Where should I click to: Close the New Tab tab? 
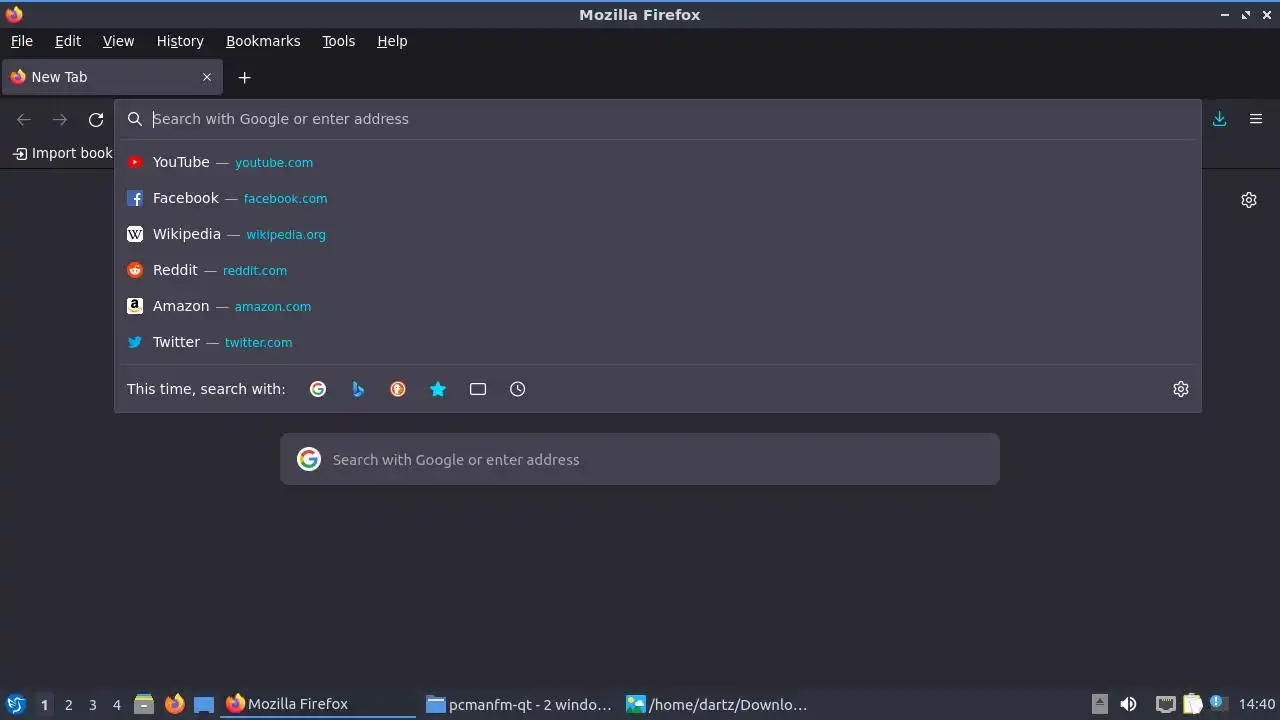(207, 77)
